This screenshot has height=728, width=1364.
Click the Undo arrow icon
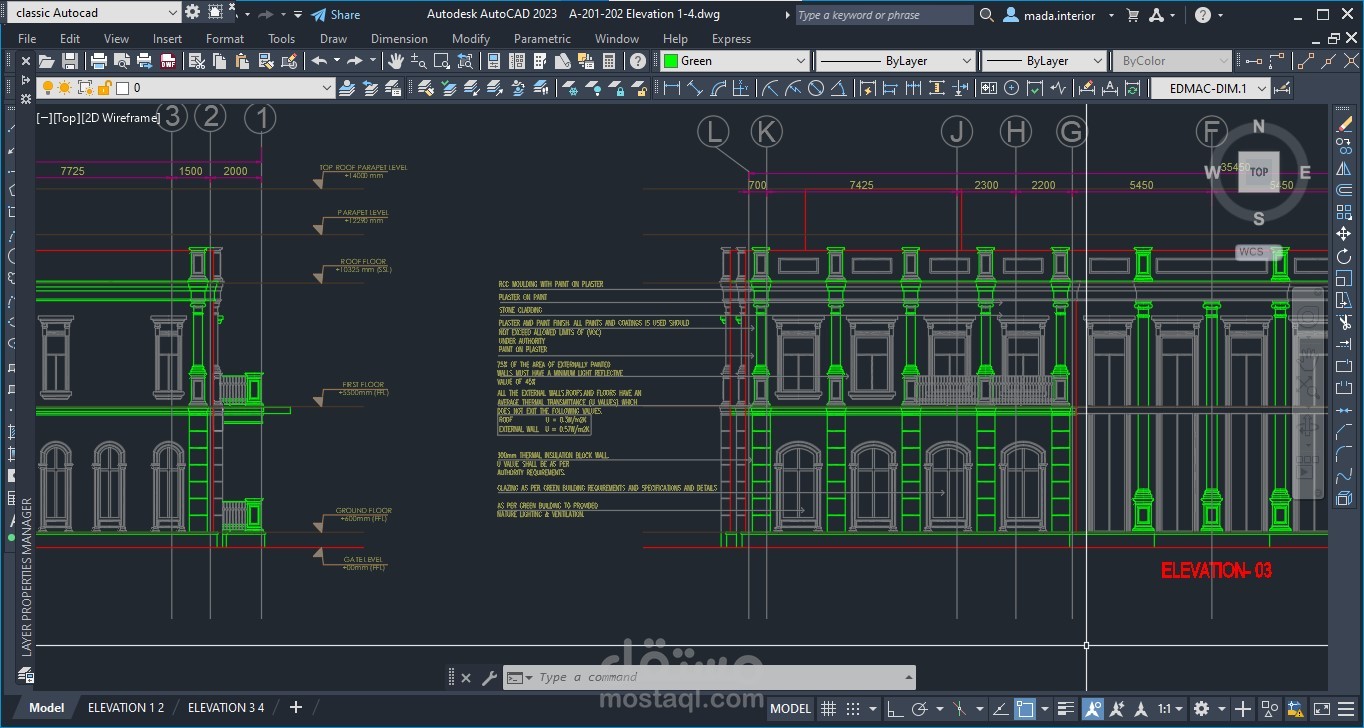319,61
